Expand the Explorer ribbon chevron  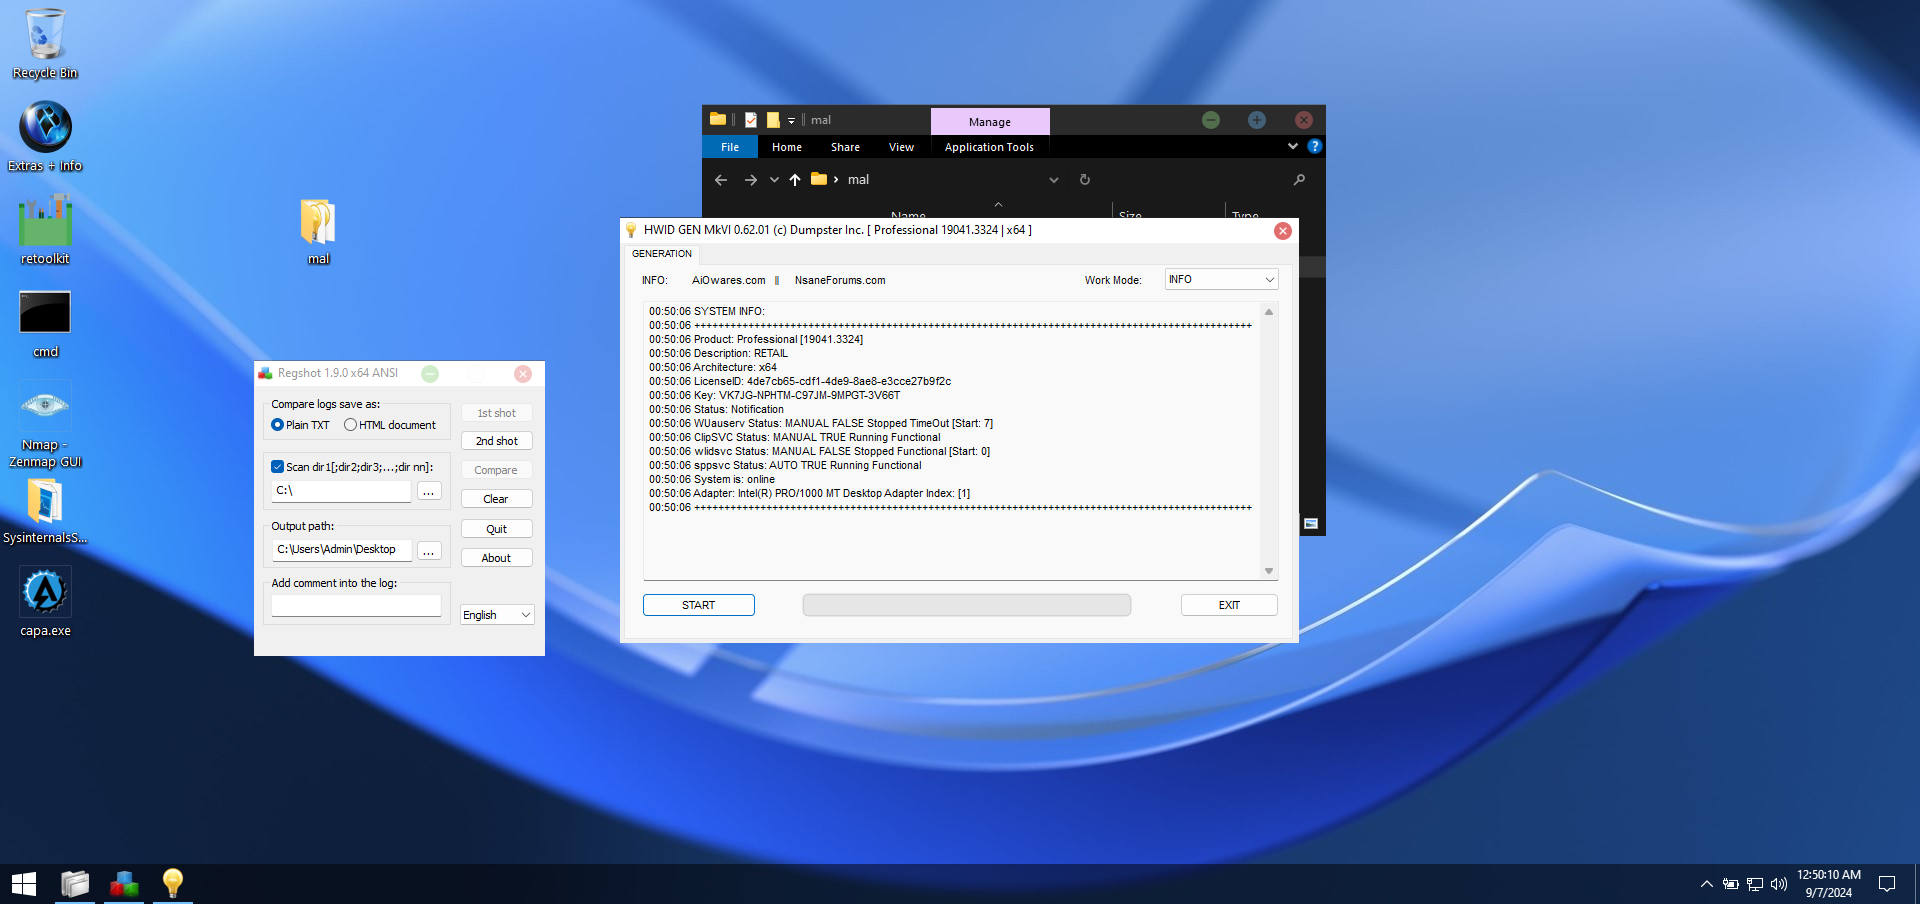tap(1293, 146)
